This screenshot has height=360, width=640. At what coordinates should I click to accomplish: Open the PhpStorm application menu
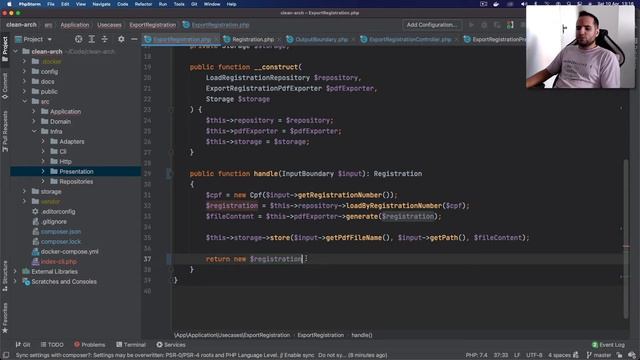(29, 4)
